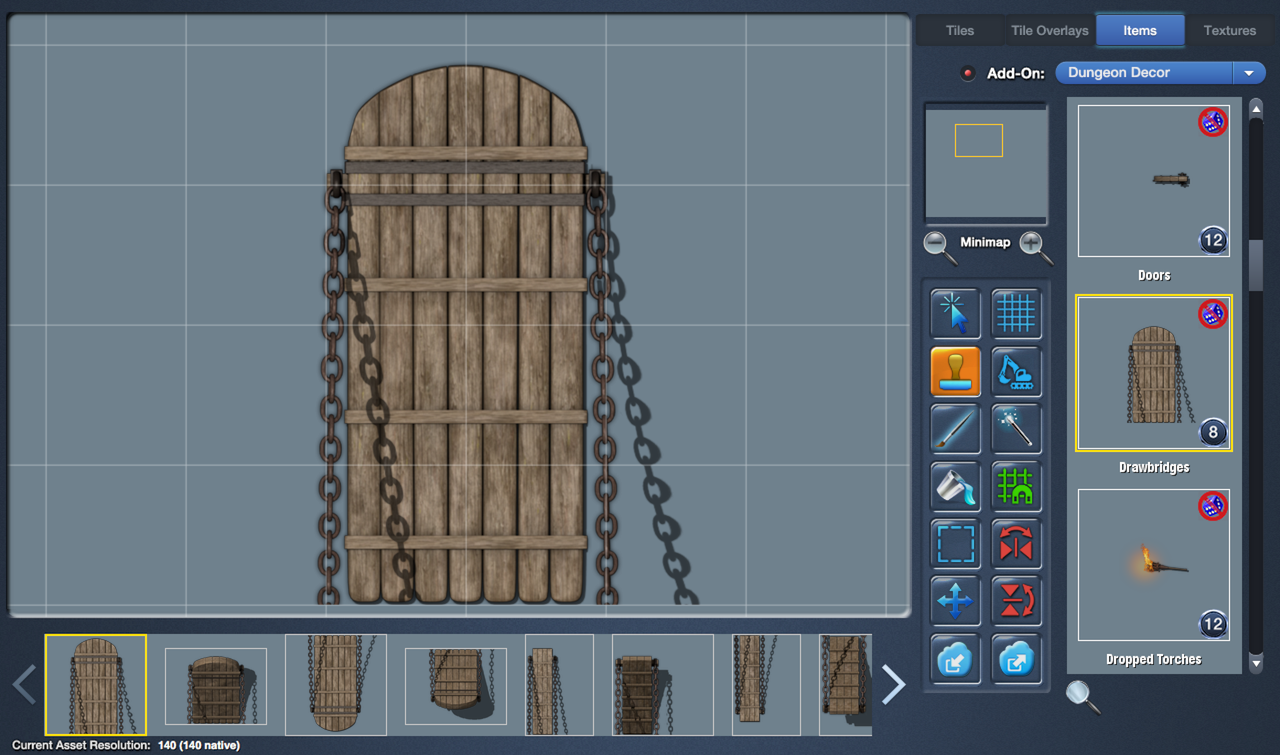The height and width of the screenshot is (755, 1280).
Task: Select the excavator dig tool
Action: [x=1016, y=372]
